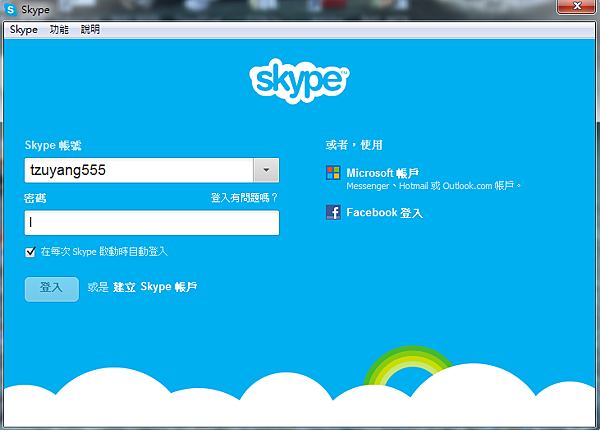
Task: Click the Messenger、Hotmail 或 Outlook.com 帳戶 text
Action: coord(434,186)
